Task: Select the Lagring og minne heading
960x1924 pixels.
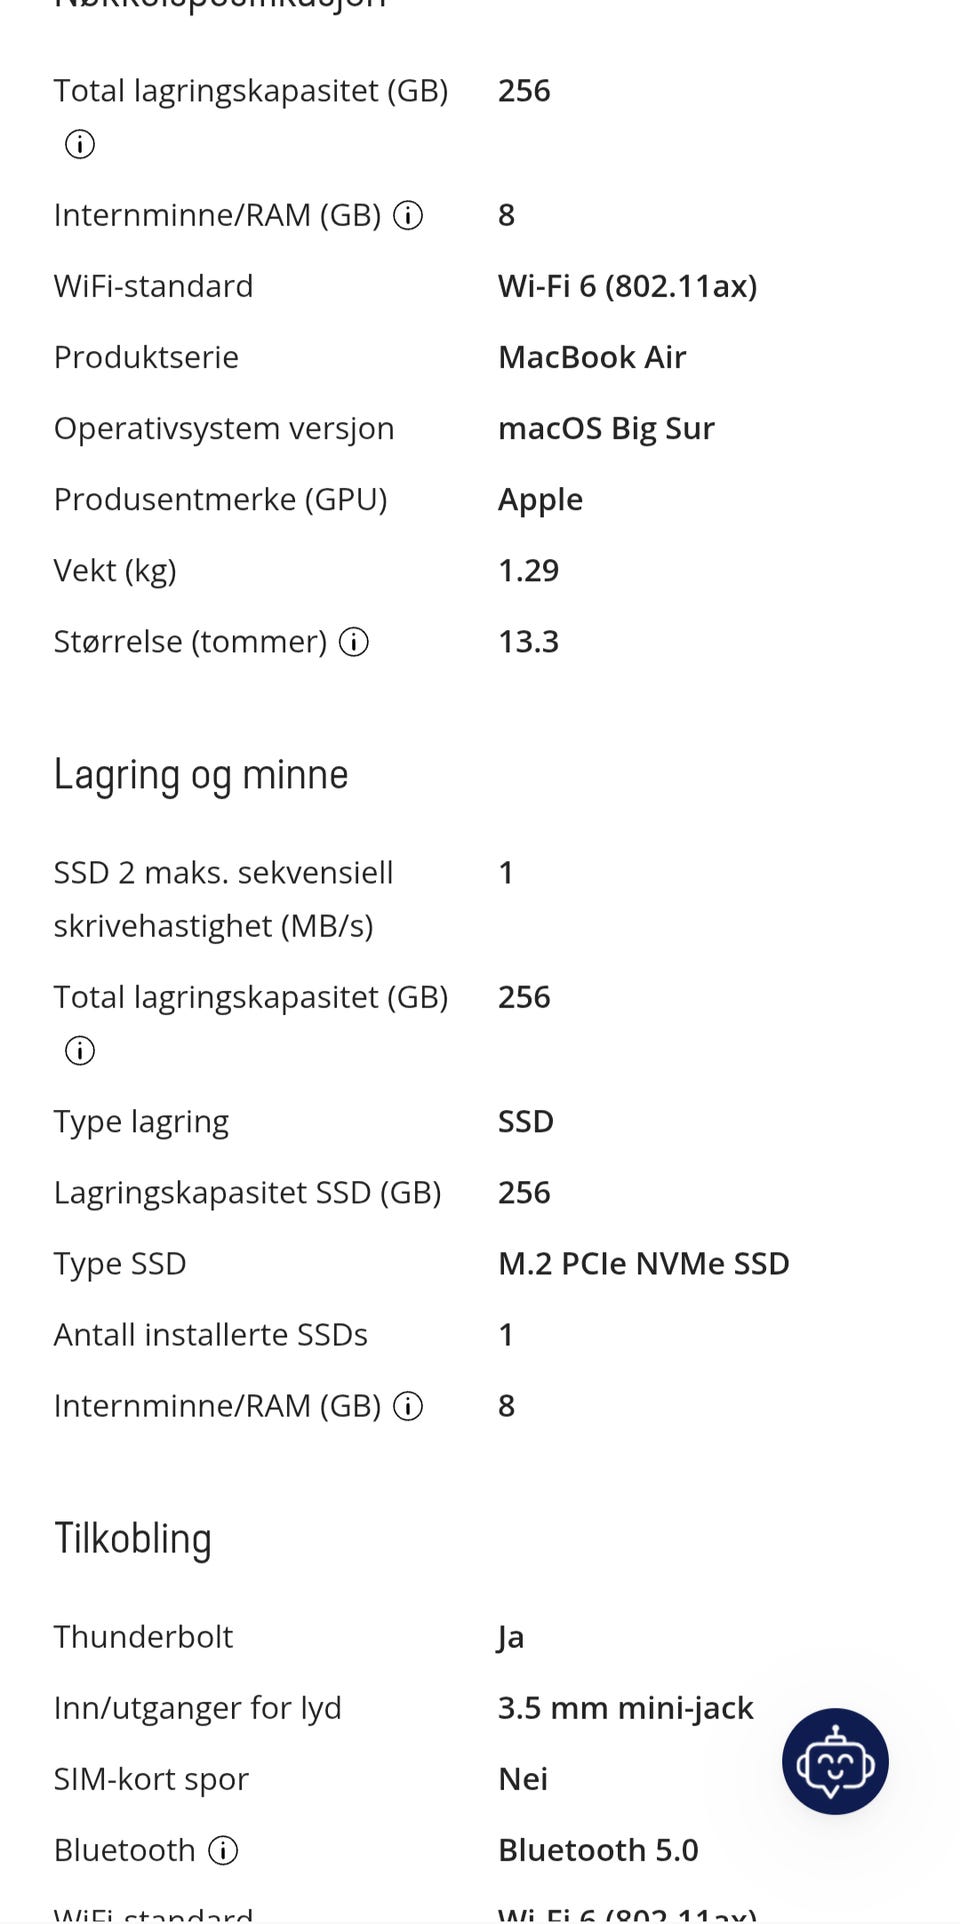Action: pos(201,775)
